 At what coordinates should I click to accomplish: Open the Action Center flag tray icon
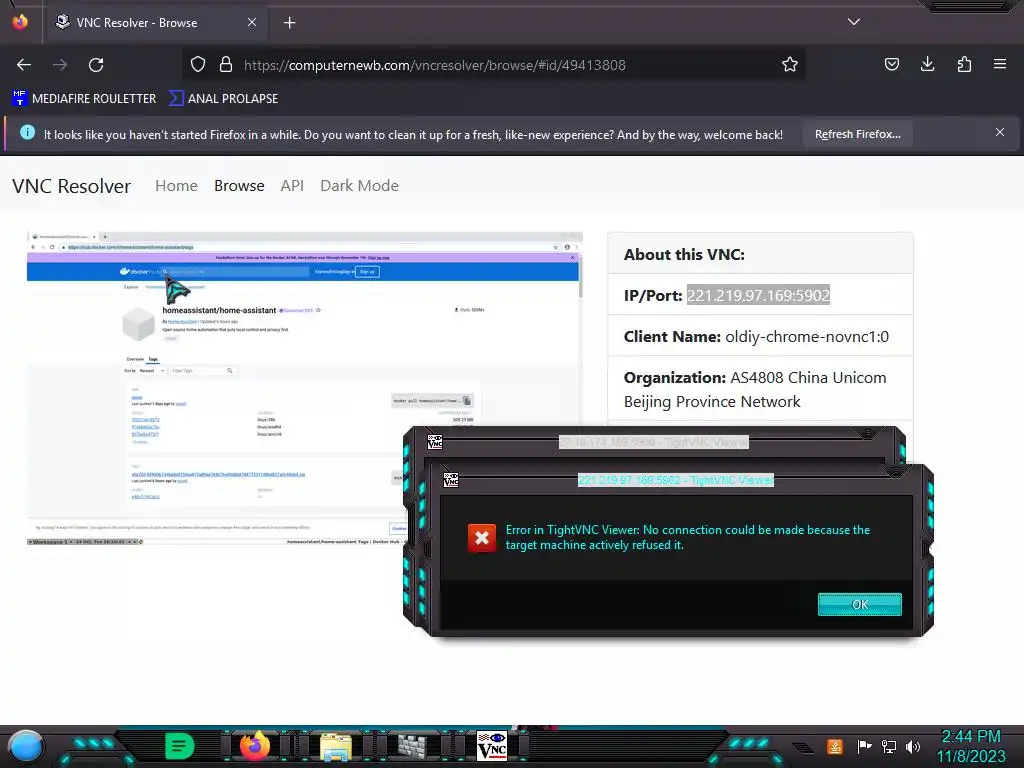[865, 746]
